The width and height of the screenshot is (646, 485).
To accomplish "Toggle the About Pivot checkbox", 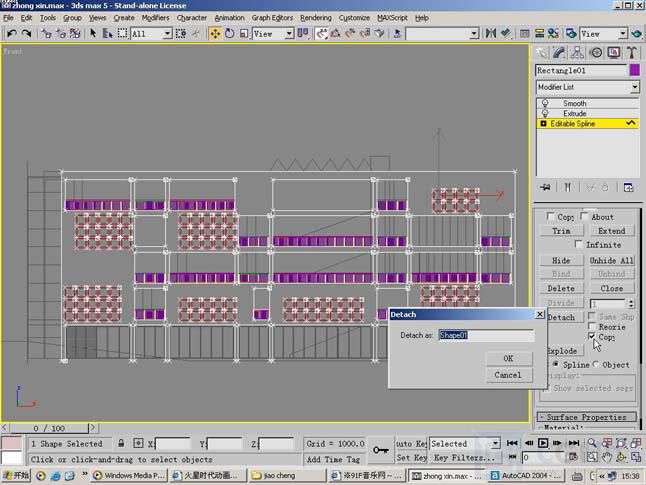I will coord(584,216).
